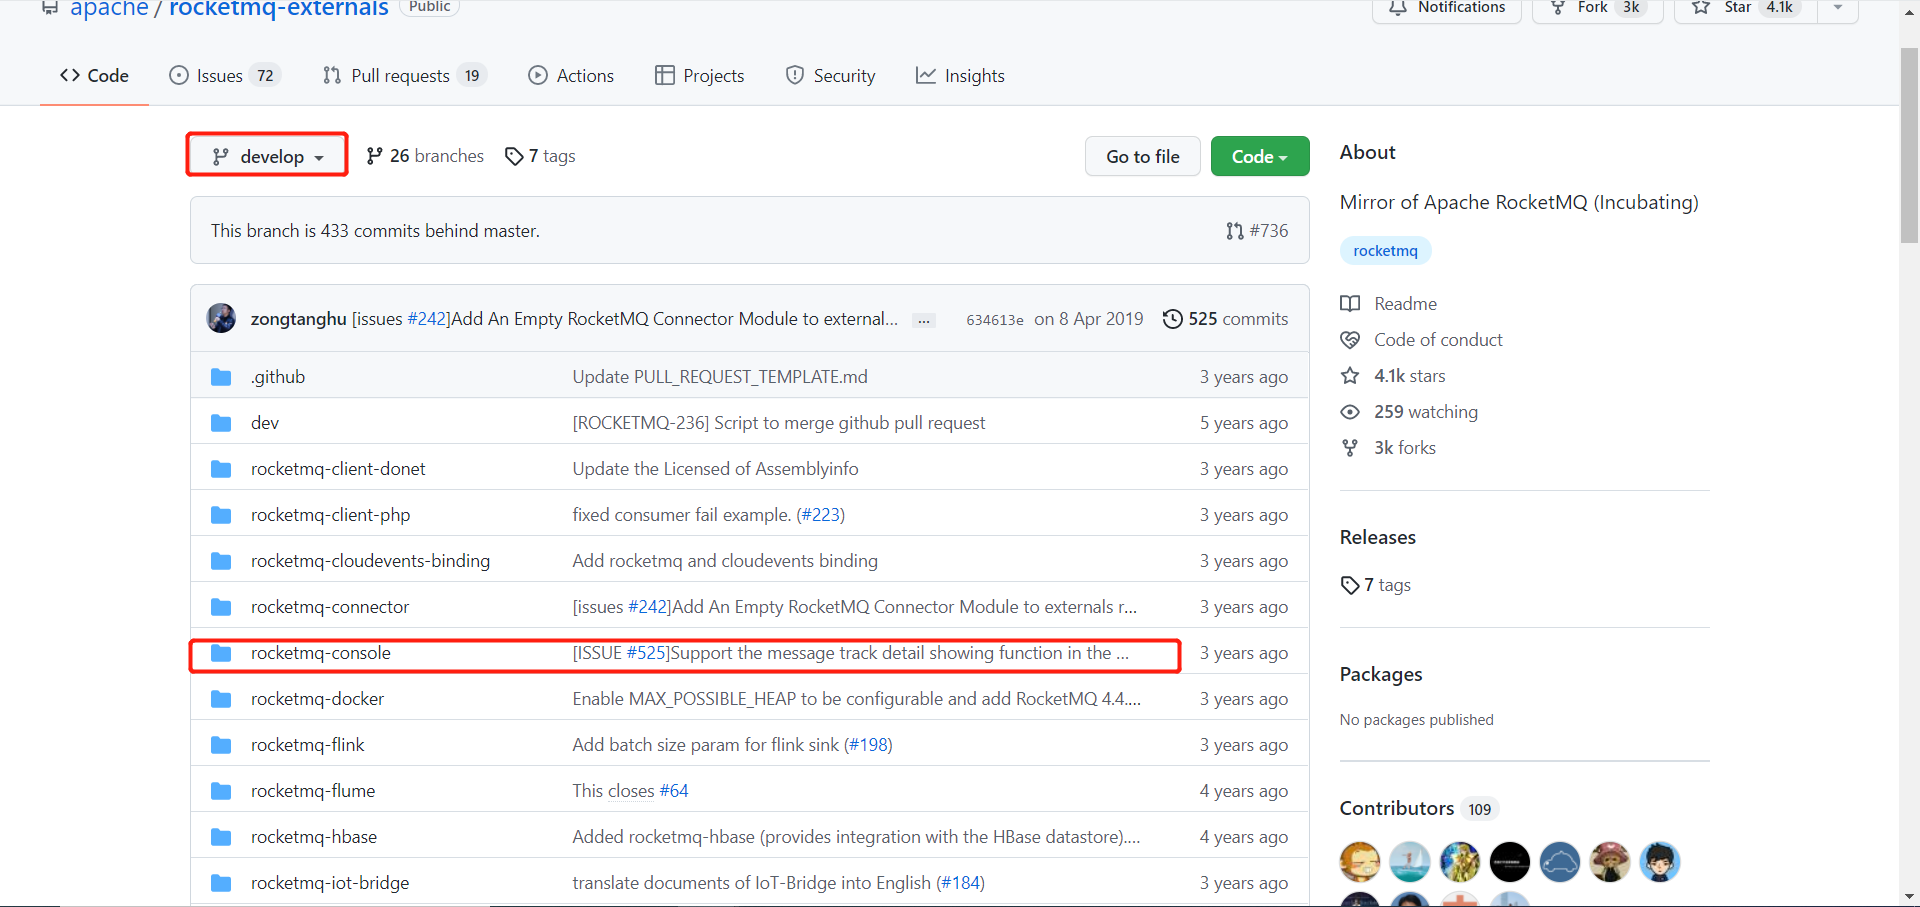The image size is (1920, 907).
Task: Open the #223 pull request link
Action: pyautogui.click(x=821, y=515)
